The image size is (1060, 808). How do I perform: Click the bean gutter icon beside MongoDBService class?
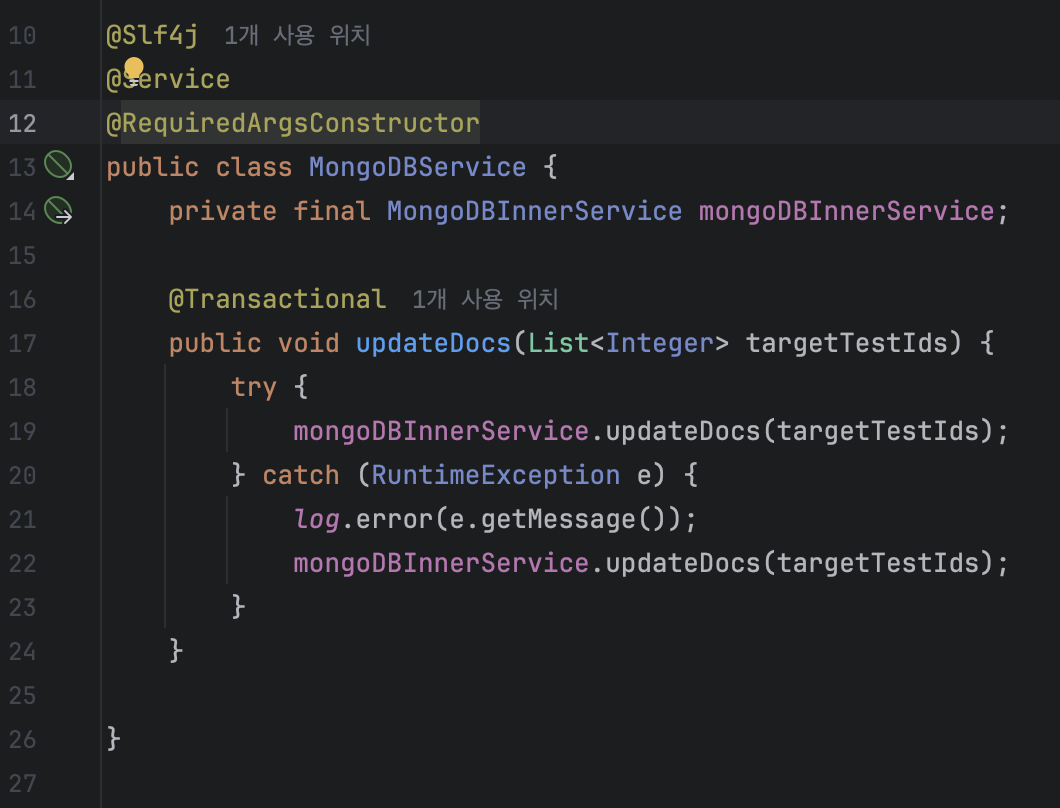58,164
